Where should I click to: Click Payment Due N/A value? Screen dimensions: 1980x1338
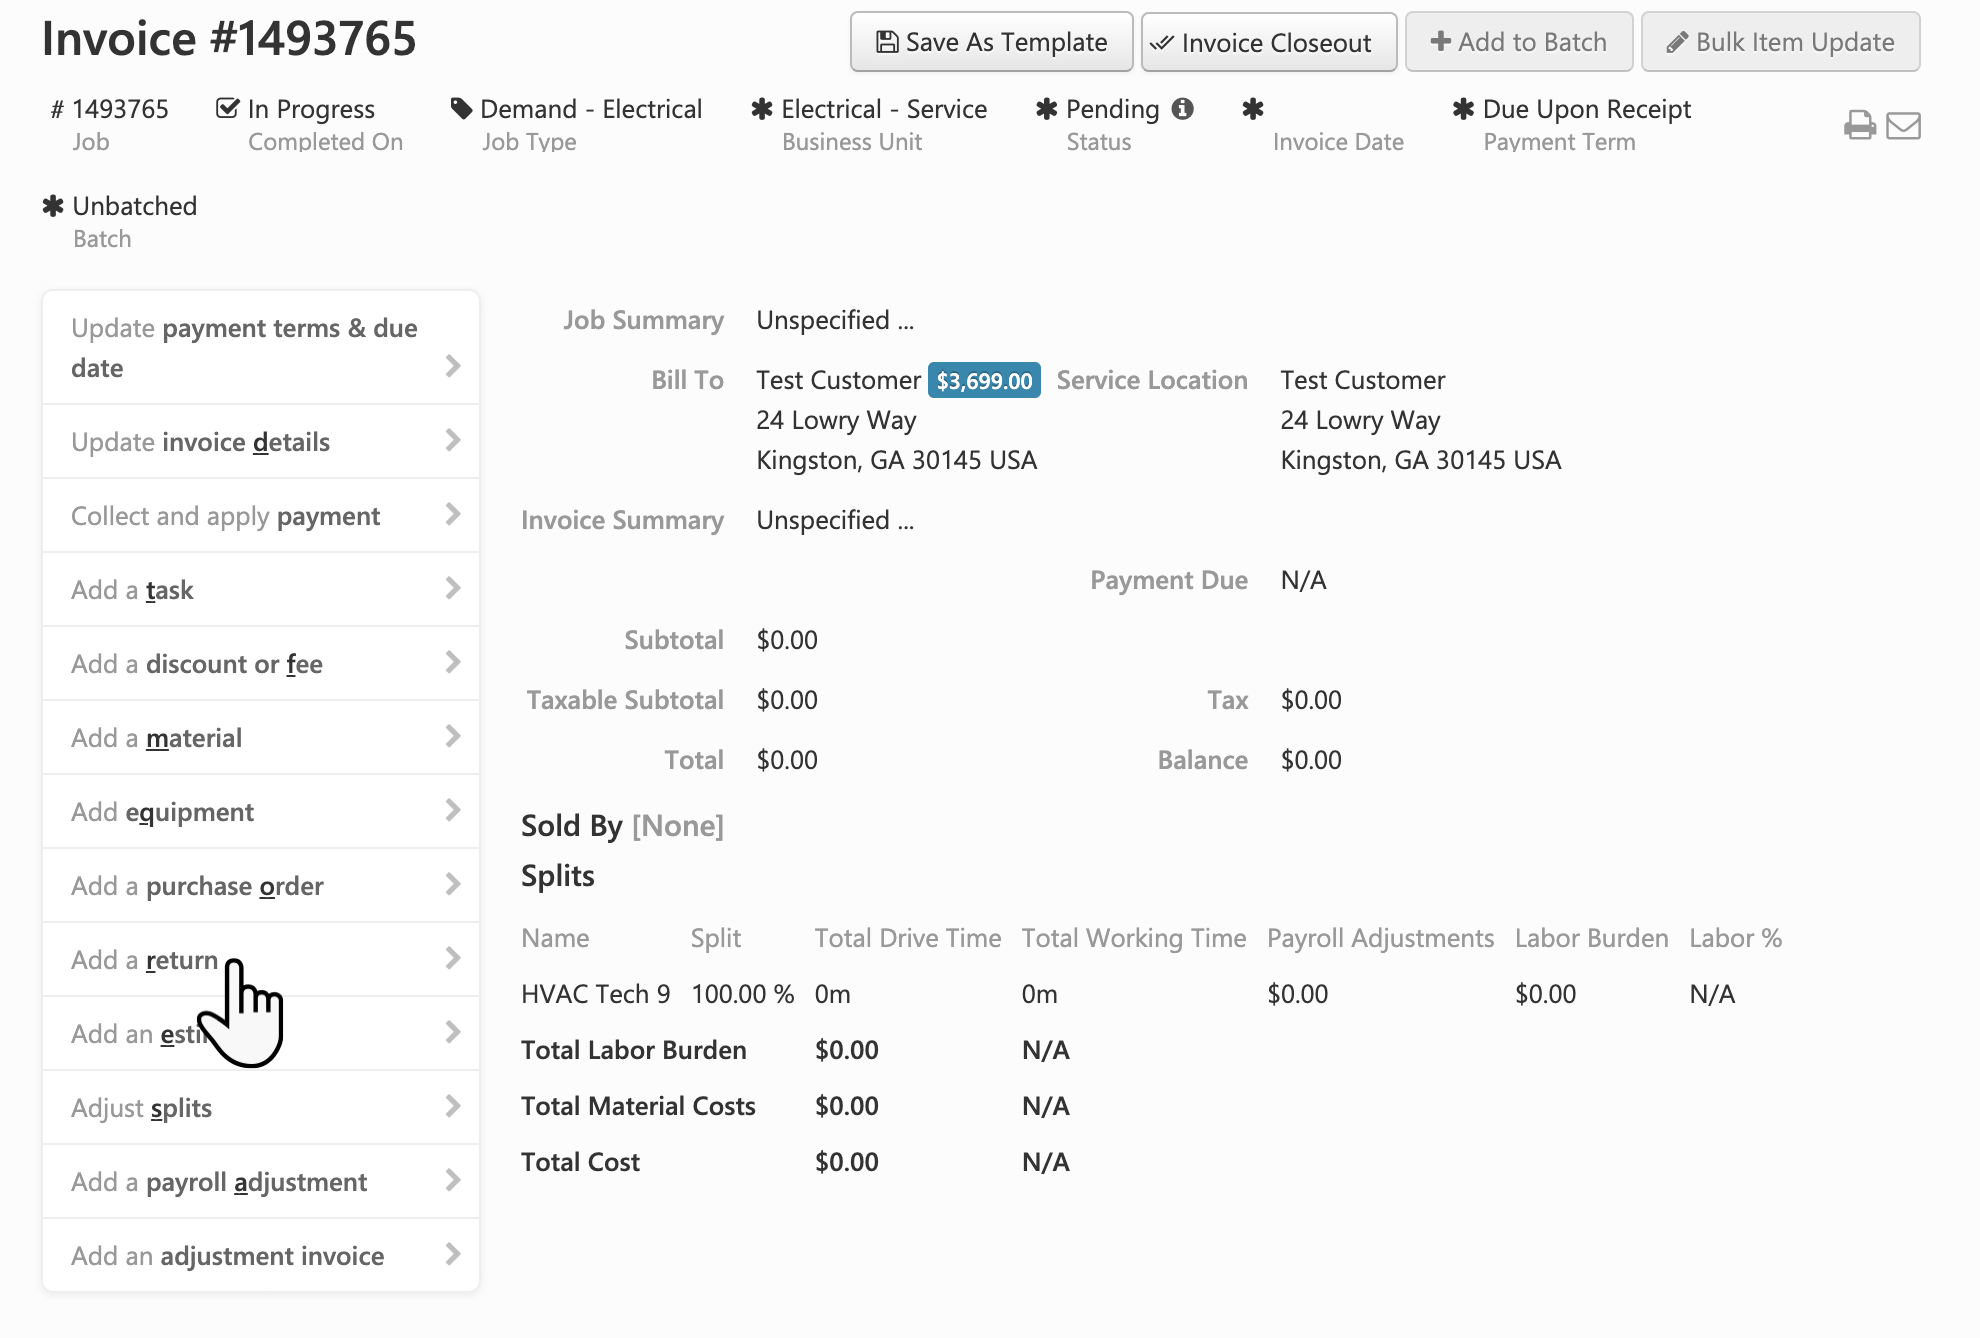[x=1303, y=580]
